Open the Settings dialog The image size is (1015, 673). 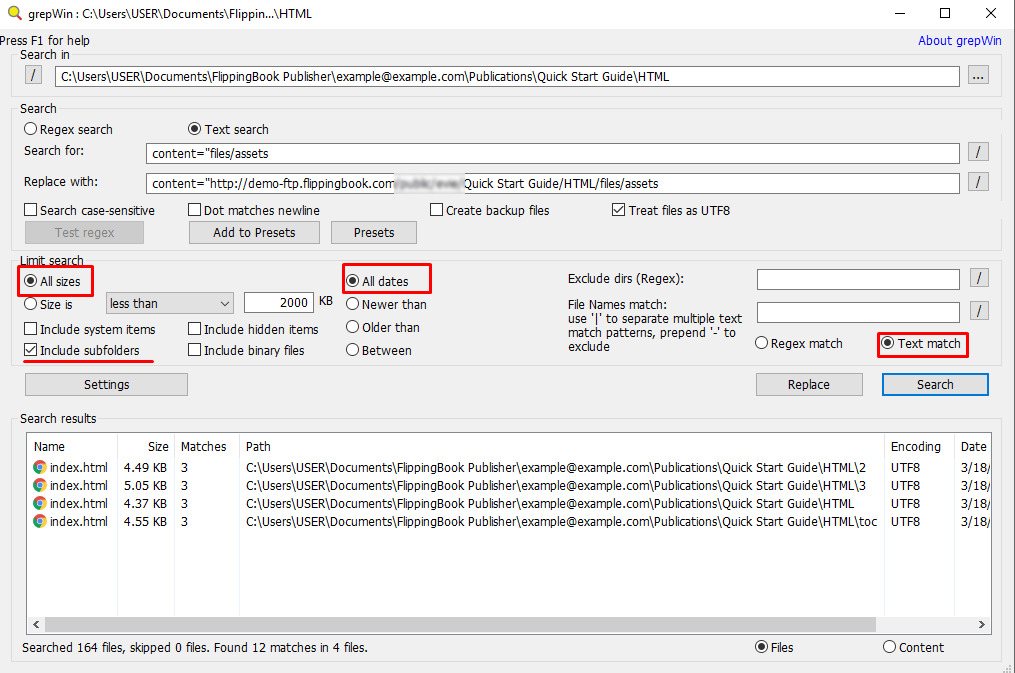point(106,384)
